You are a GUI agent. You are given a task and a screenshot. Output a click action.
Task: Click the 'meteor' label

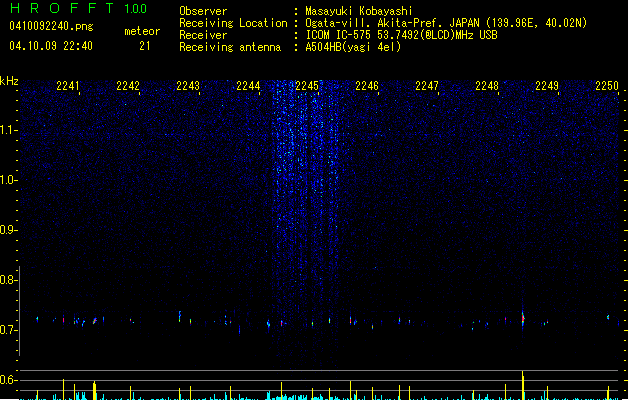coord(142,31)
